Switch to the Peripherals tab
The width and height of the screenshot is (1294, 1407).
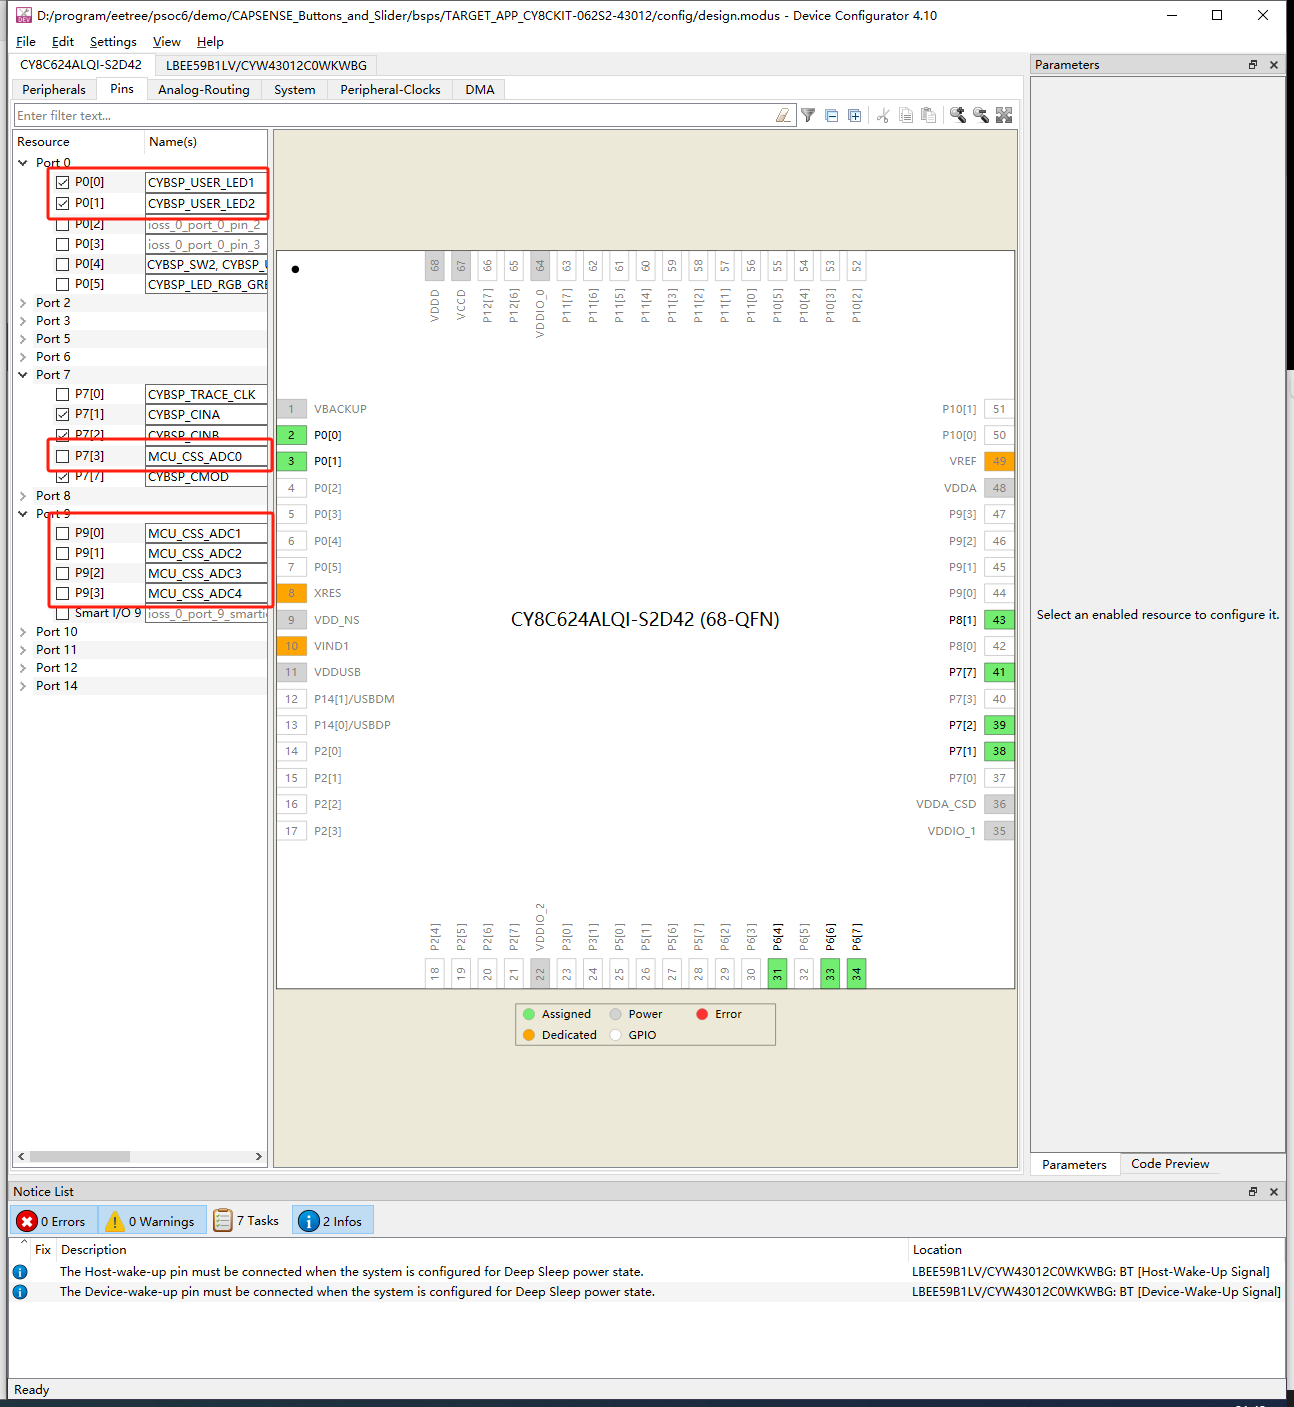pos(54,90)
